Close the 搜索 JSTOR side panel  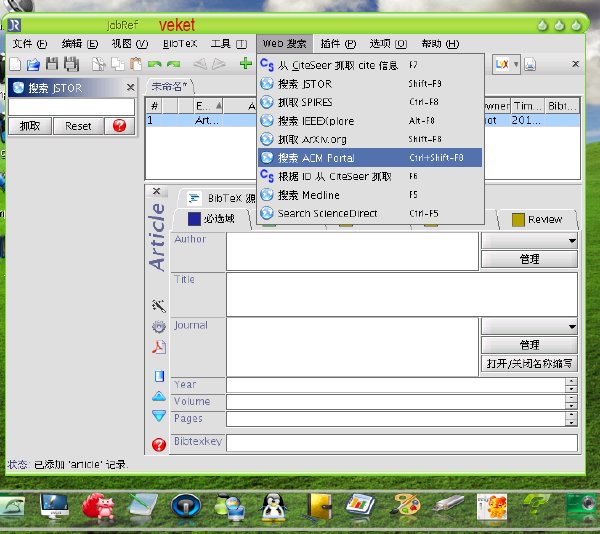(130, 87)
